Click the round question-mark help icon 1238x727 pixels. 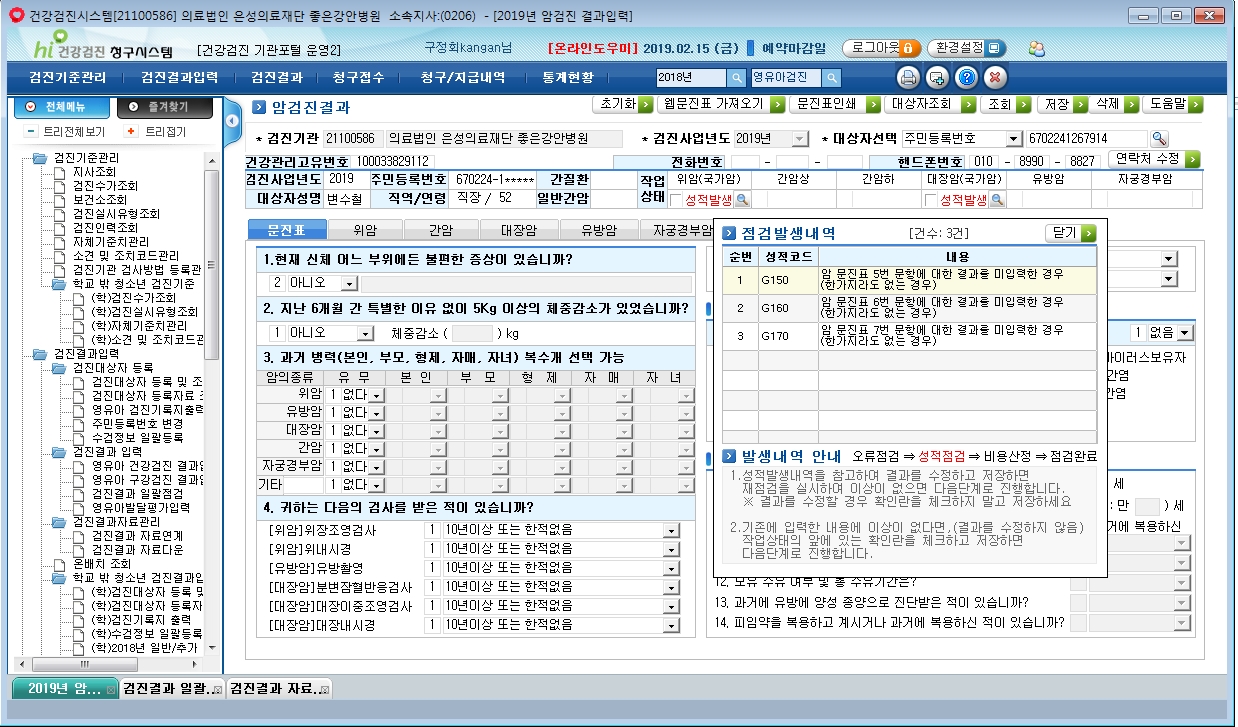pos(966,78)
